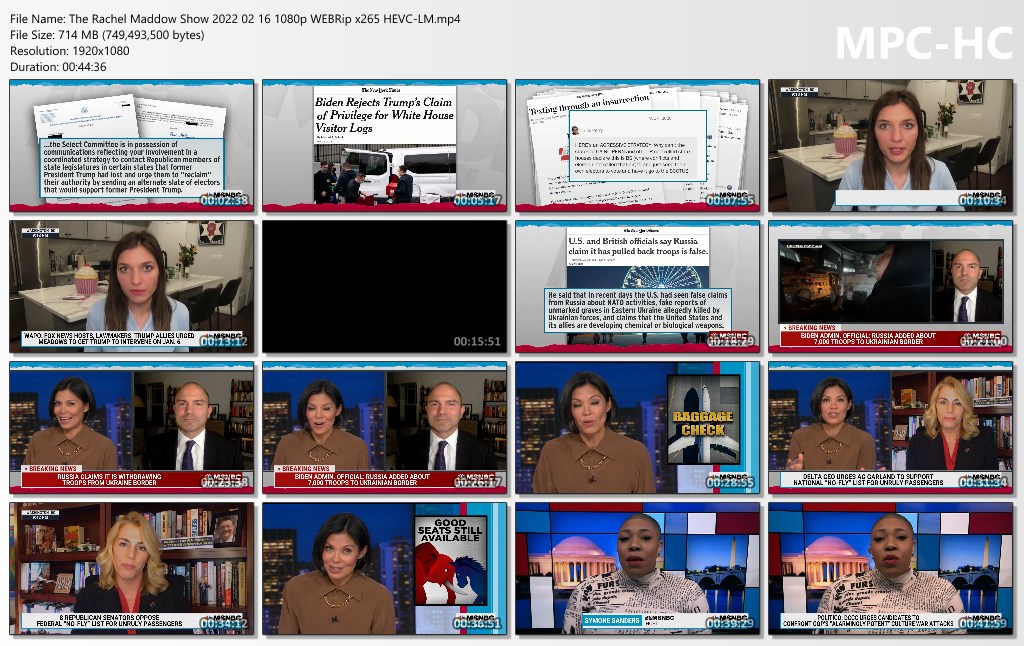Select the black frame thumbnail at 00:15:51

click(384, 286)
